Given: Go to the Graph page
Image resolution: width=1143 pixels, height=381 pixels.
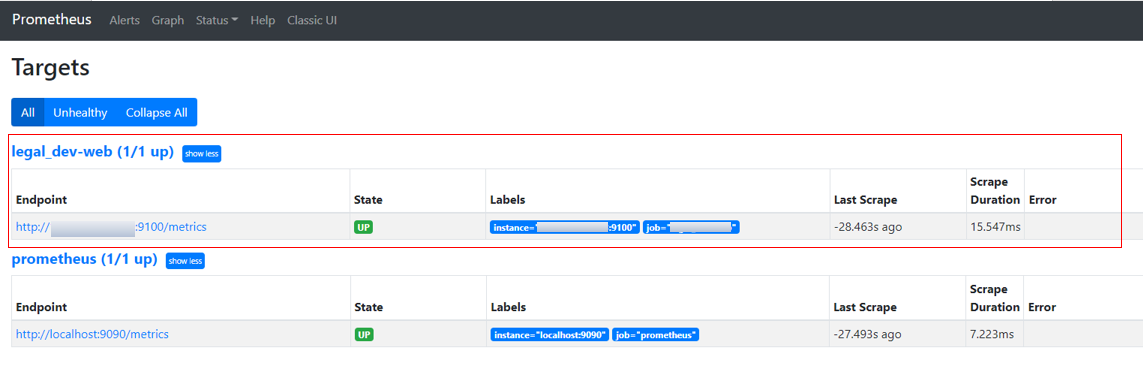Looking at the screenshot, I should [x=168, y=20].
